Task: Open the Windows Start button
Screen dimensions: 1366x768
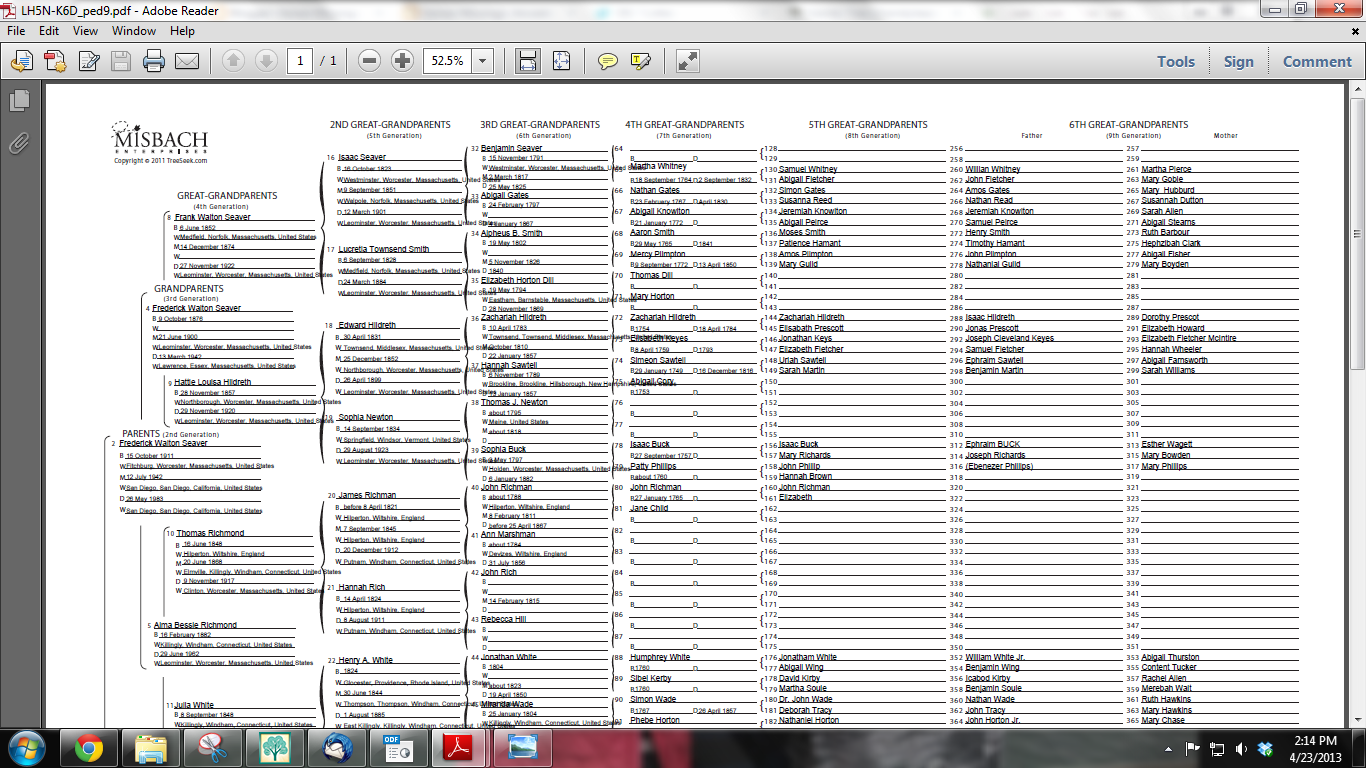Action: 25,748
